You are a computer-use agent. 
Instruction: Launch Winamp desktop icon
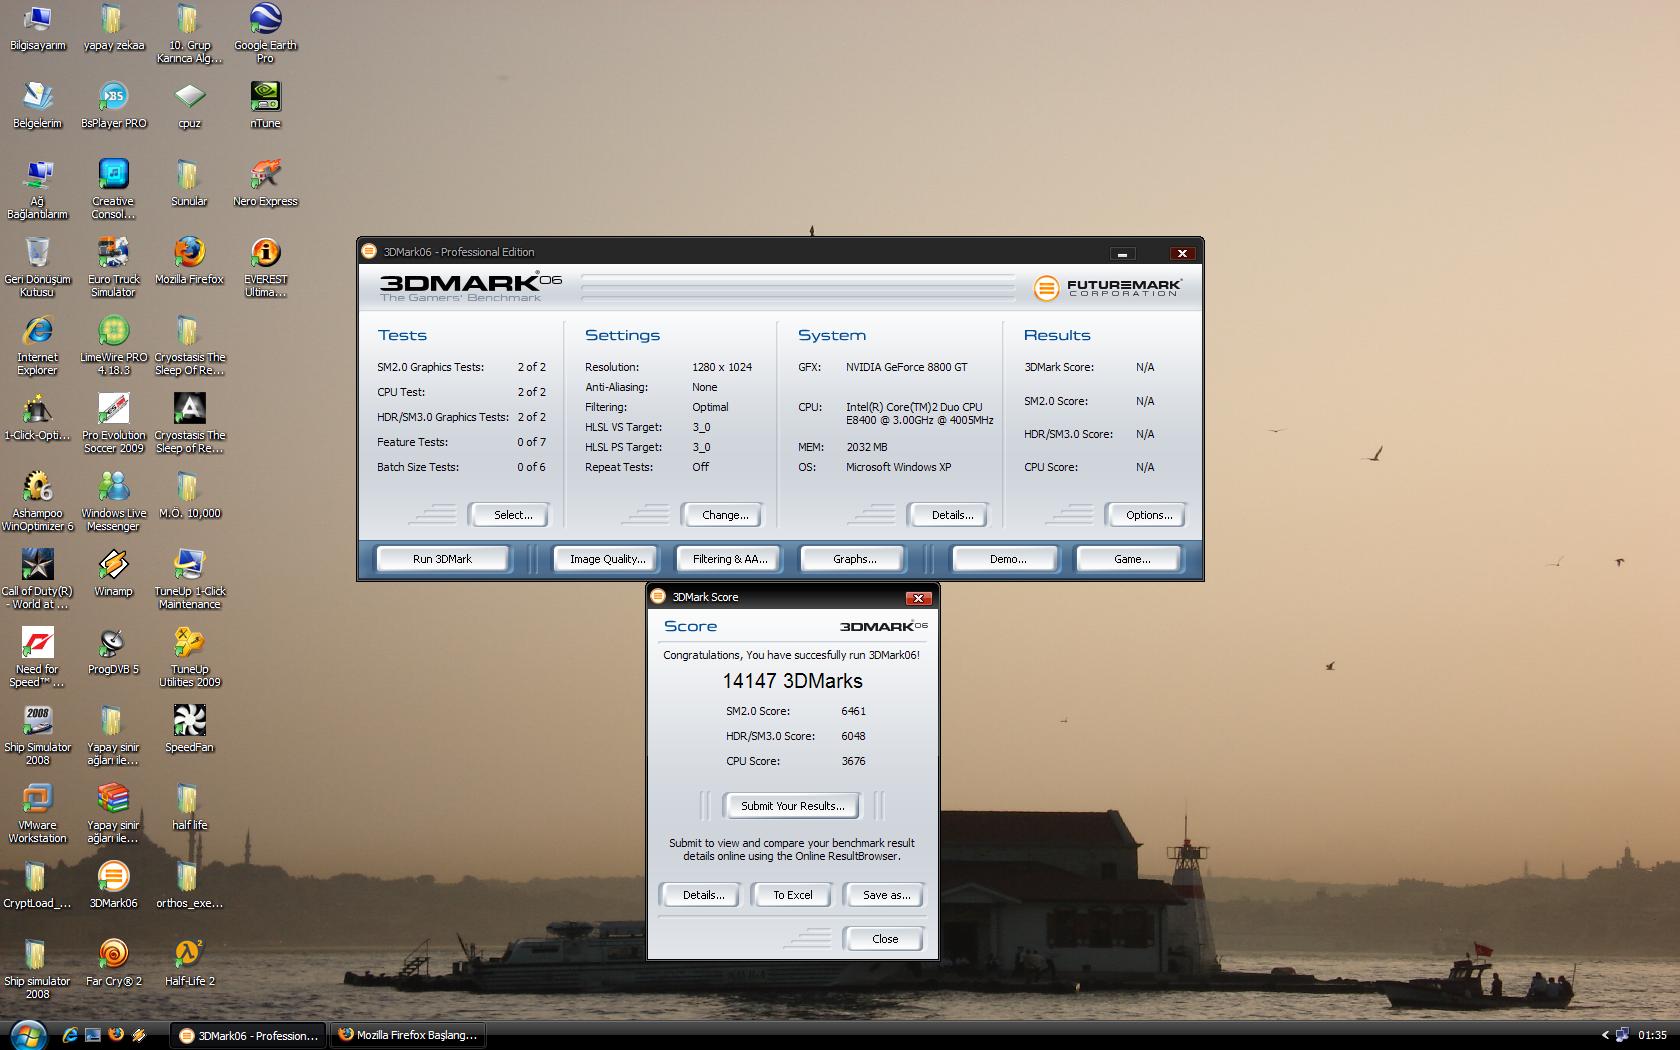(x=113, y=573)
